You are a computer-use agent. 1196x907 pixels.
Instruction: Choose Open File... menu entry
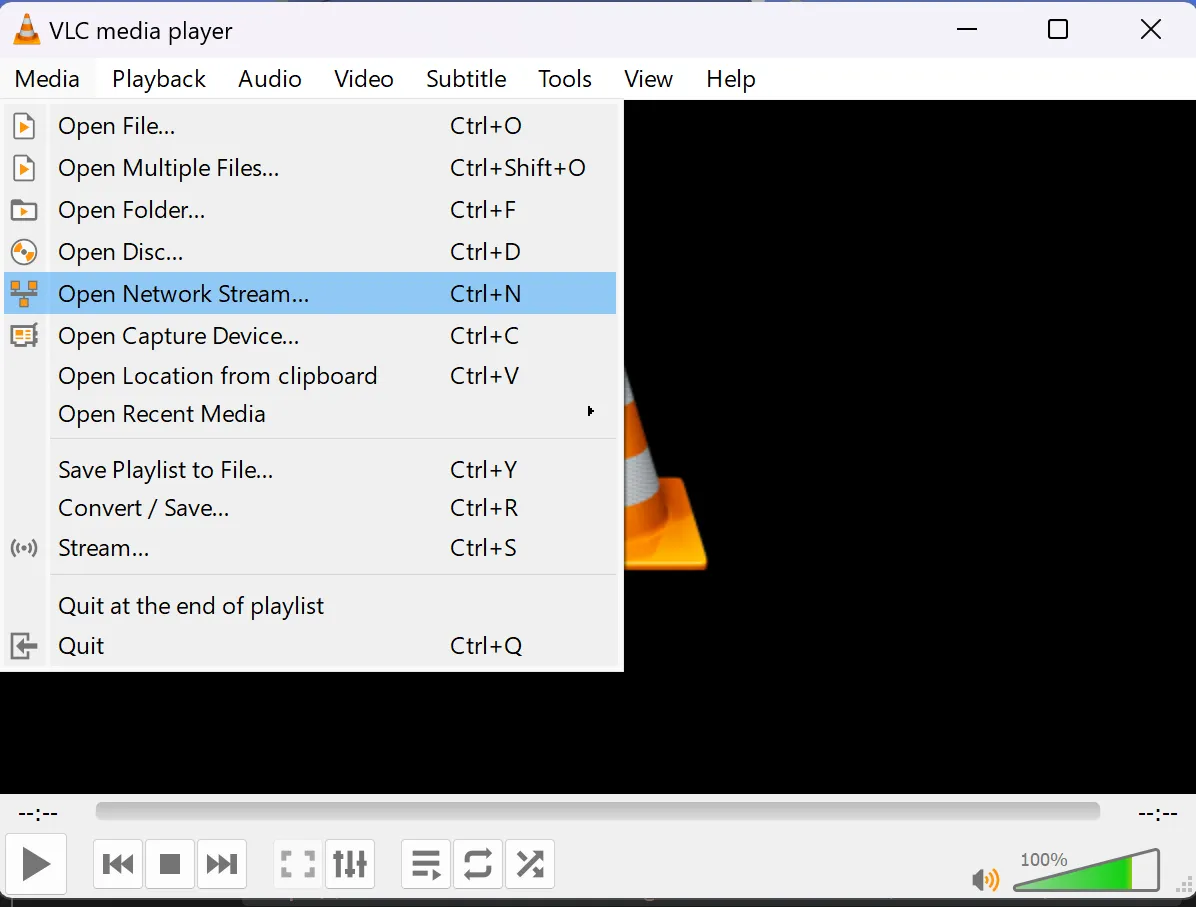click(310, 126)
